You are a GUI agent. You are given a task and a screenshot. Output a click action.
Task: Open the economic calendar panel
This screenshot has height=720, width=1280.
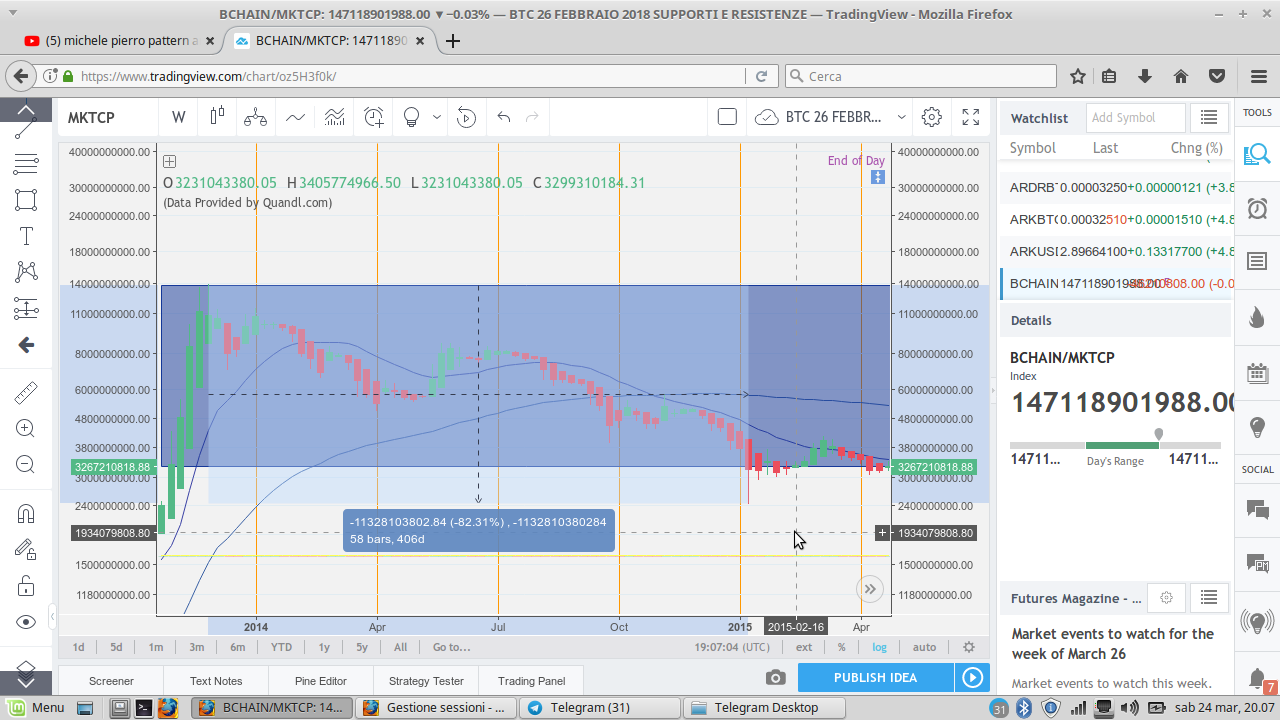click(x=1257, y=373)
